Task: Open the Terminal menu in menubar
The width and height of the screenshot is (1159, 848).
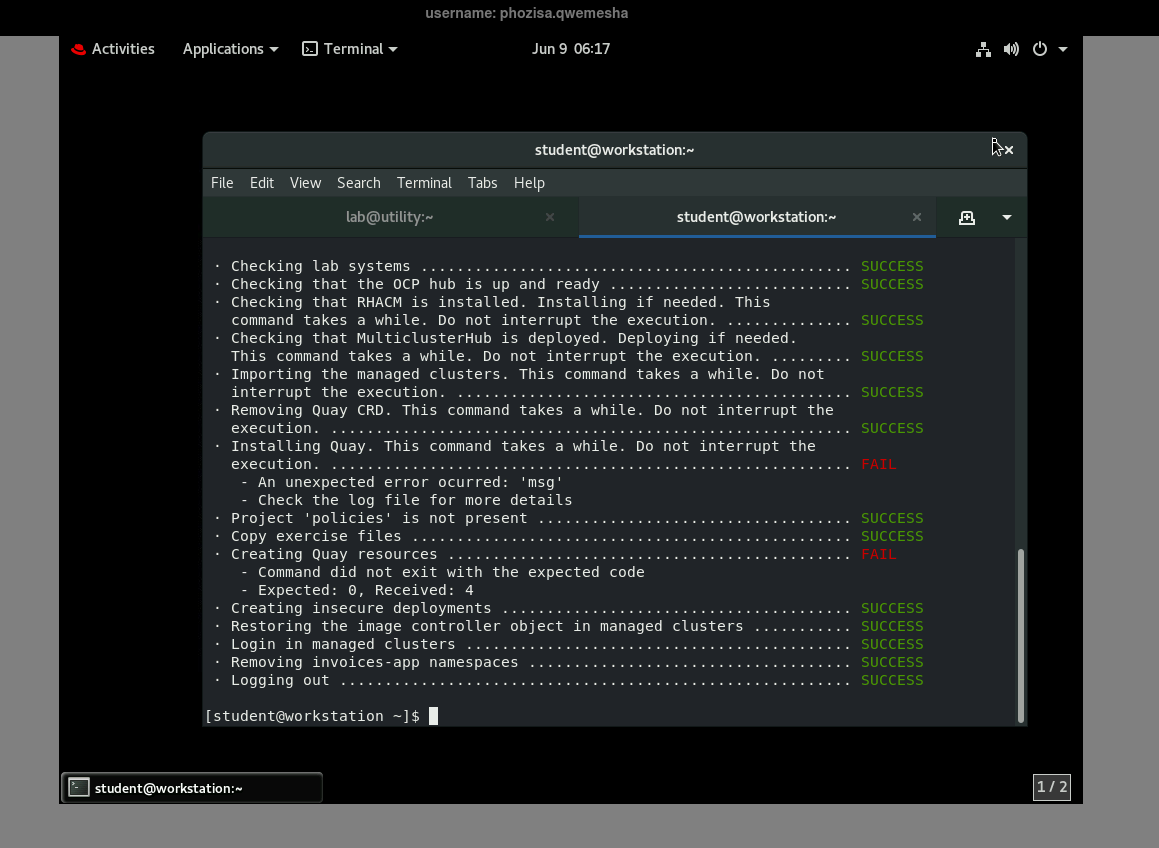Action: 424,183
